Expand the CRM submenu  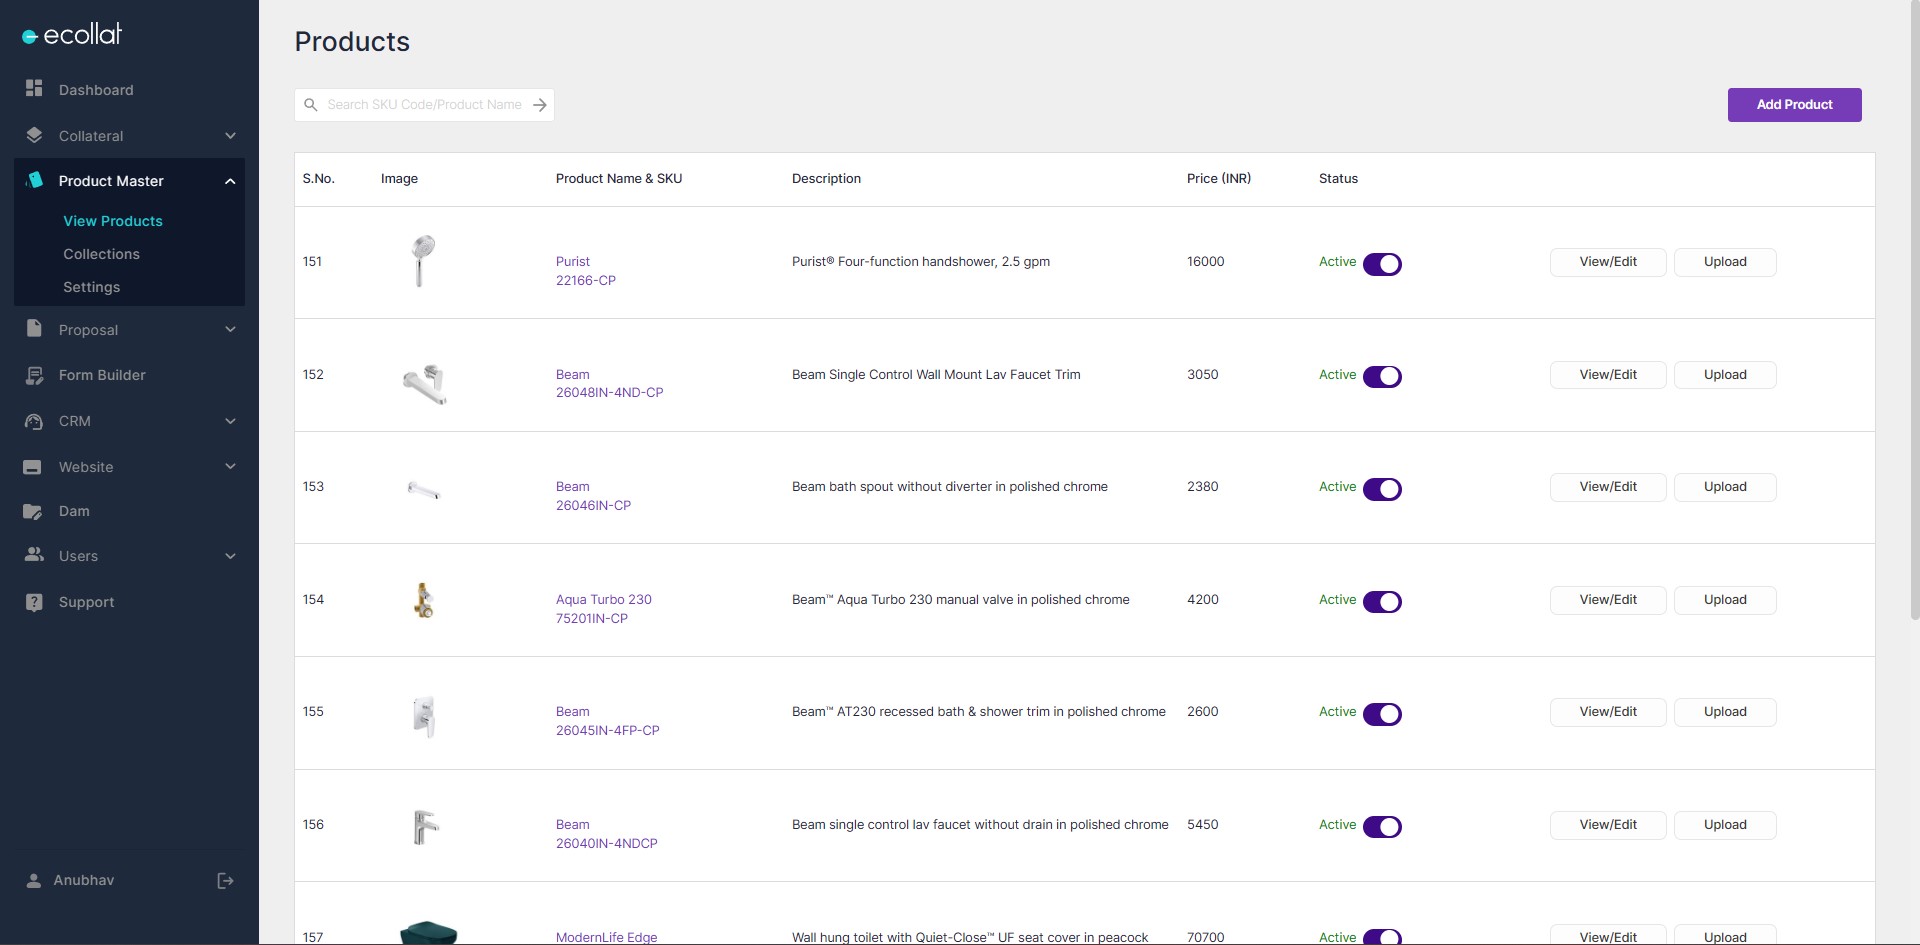[x=230, y=421]
